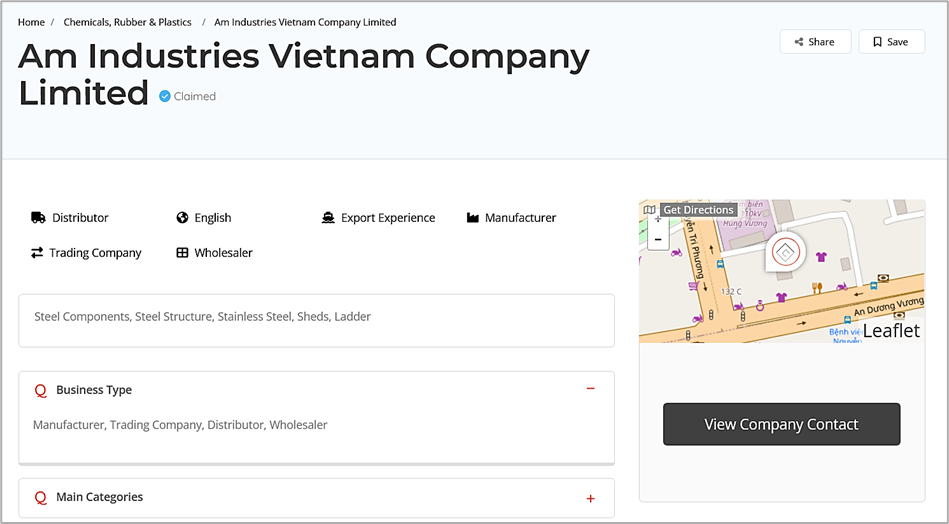Click the English language label
The image size is (949, 524).
coord(212,218)
